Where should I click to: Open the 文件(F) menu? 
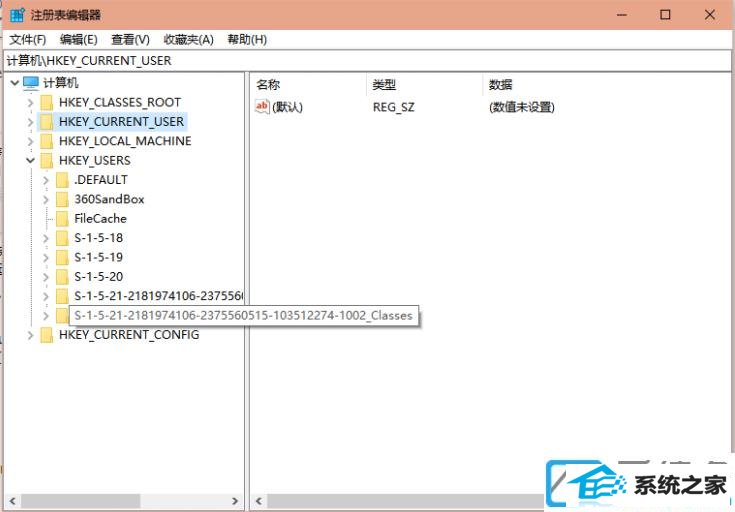tap(28, 40)
